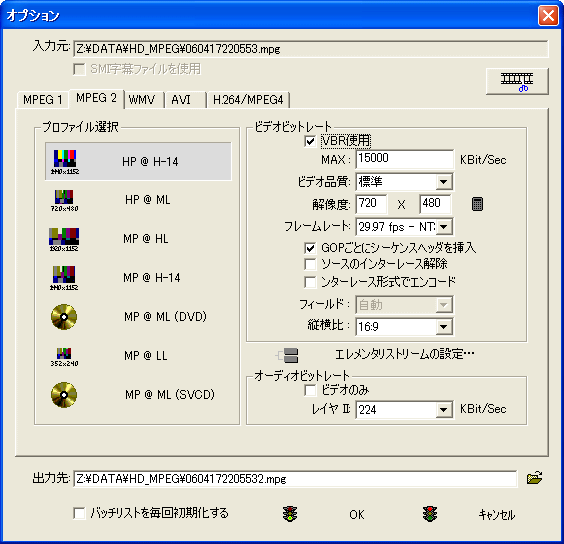Click the film strip preview icon button
This screenshot has width=564, height=544.
[517, 81]
